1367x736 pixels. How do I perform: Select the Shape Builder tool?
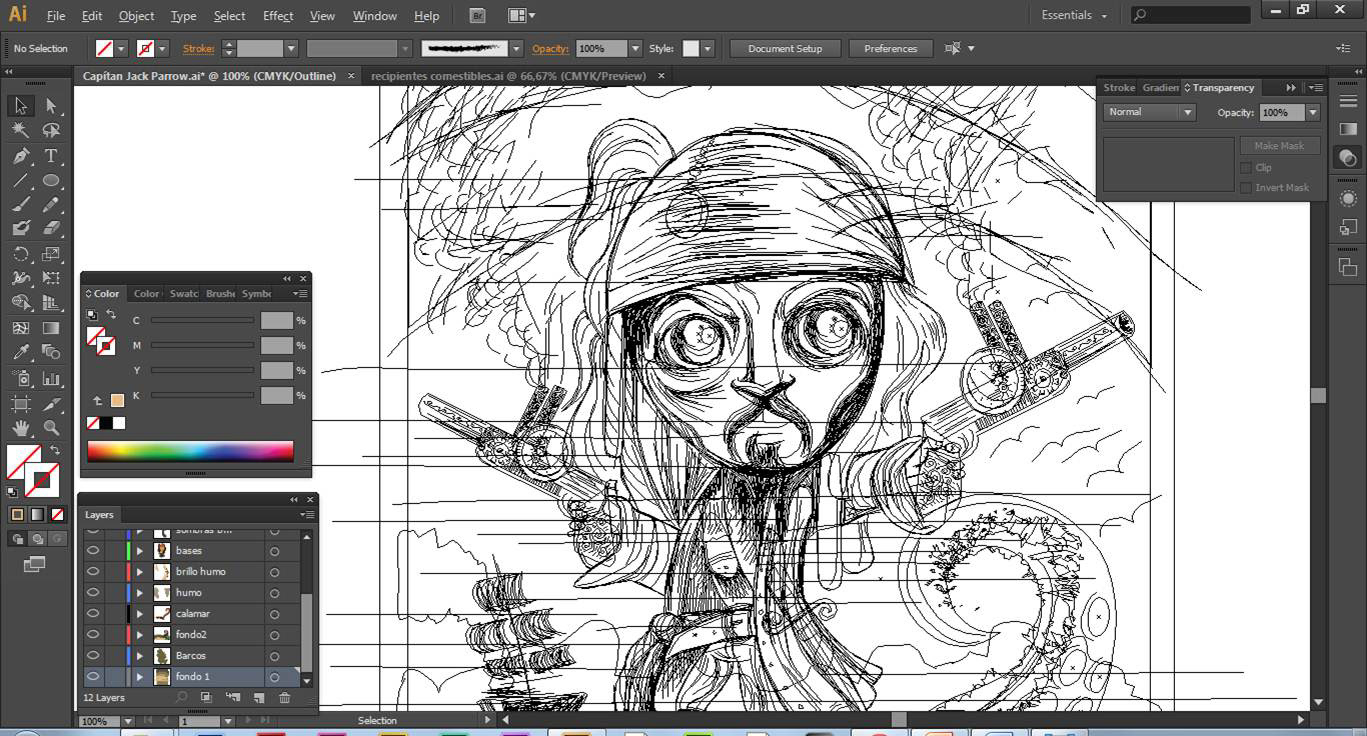(x=20, y=302)
